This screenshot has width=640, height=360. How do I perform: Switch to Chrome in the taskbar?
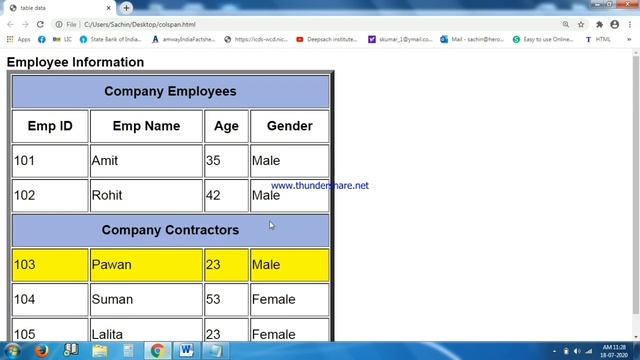157,351
